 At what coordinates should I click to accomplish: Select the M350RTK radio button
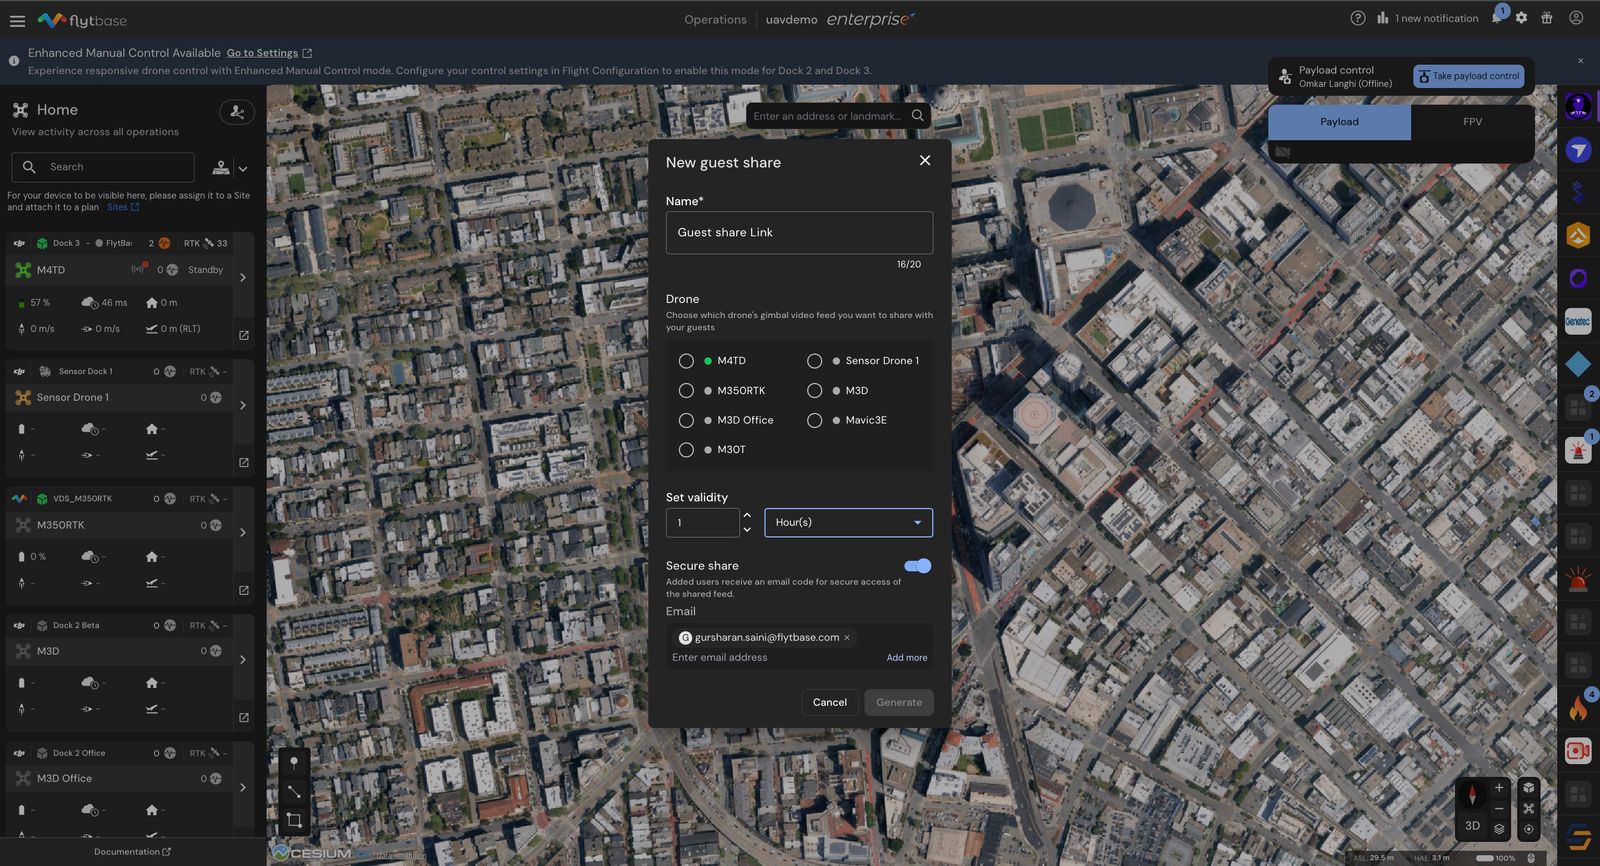(686, 391)
